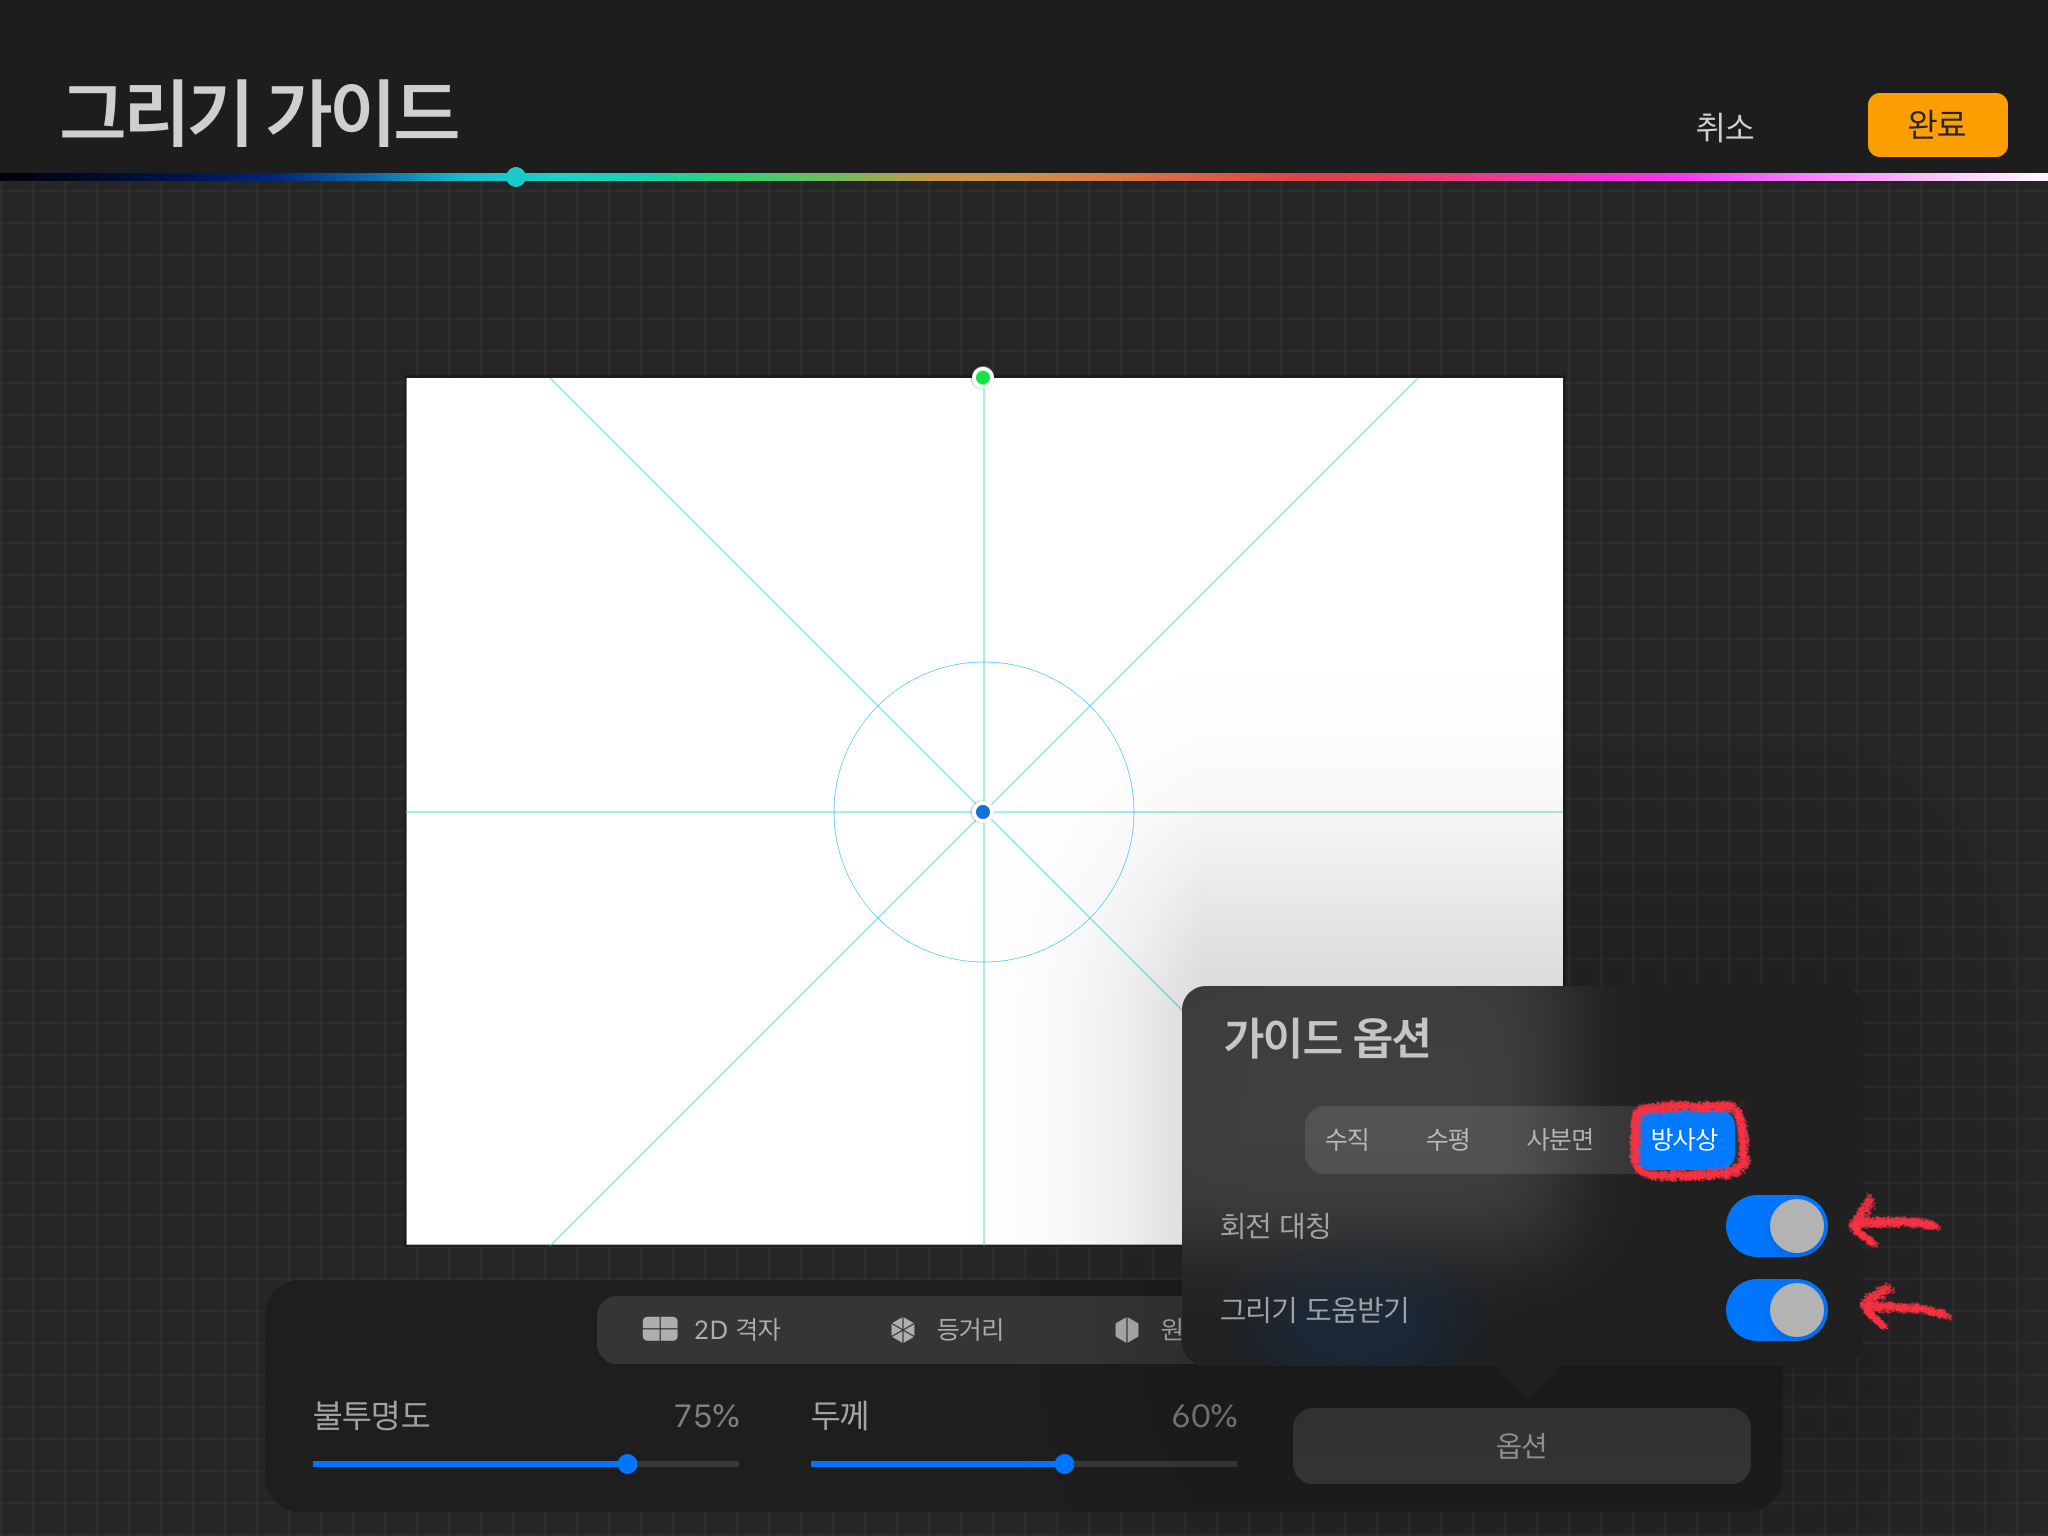Tap 취소 to cancel
Screen dimensions: 2048x1536
pos(1725,127)
